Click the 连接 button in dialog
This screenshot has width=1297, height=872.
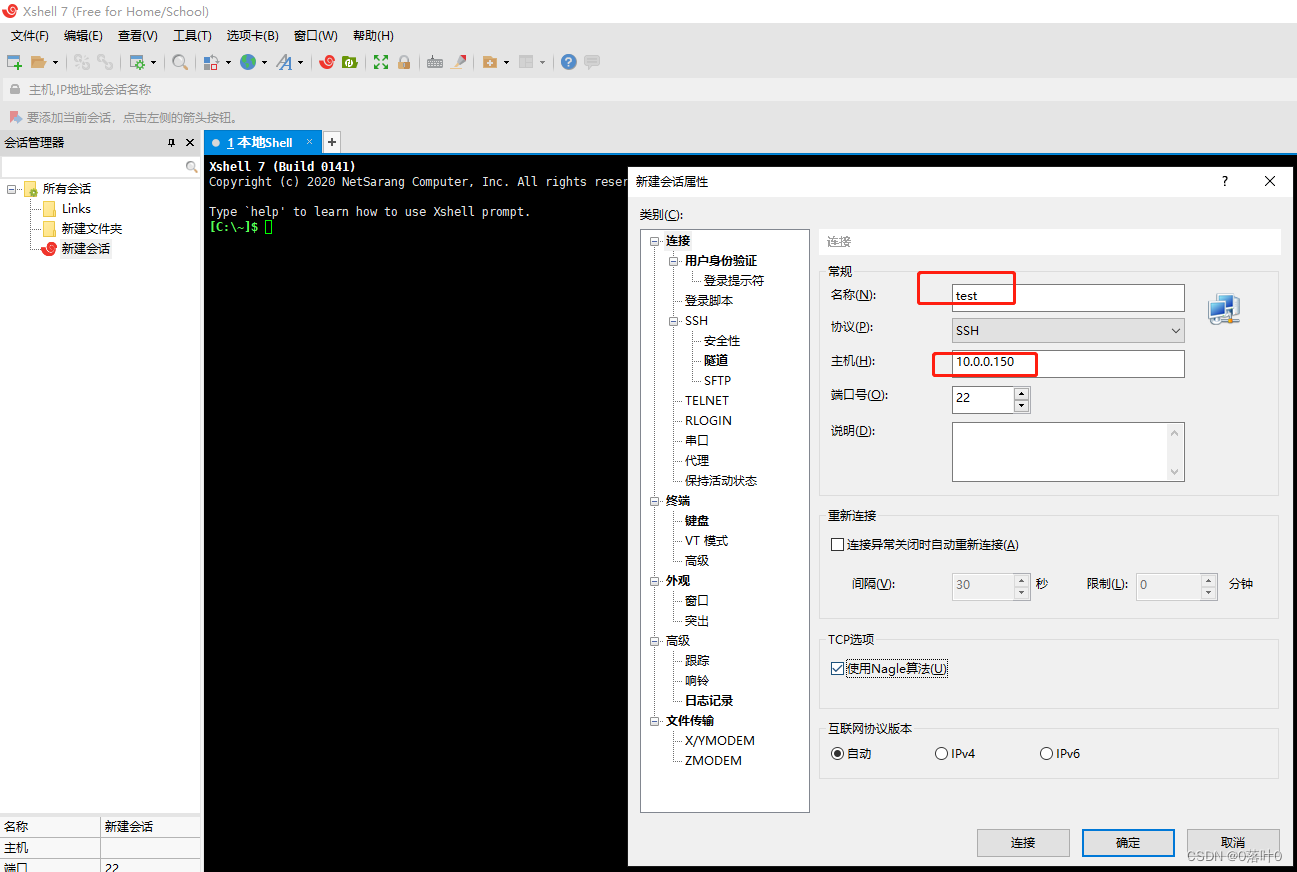1023,843
